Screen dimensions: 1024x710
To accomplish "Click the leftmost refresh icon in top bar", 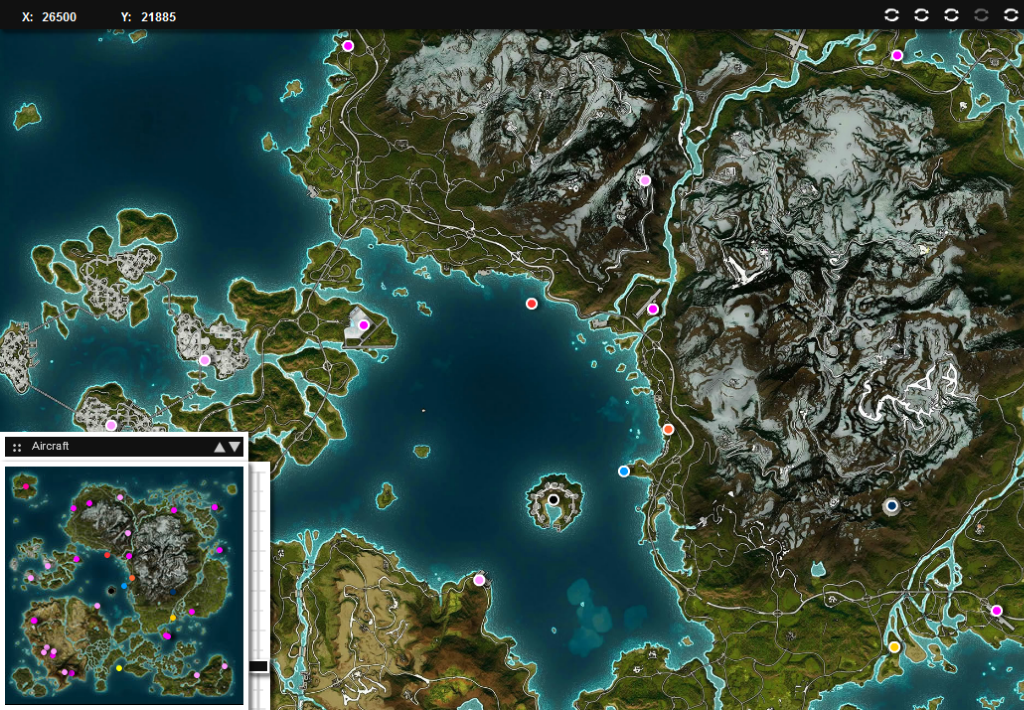I will [891, 15].
